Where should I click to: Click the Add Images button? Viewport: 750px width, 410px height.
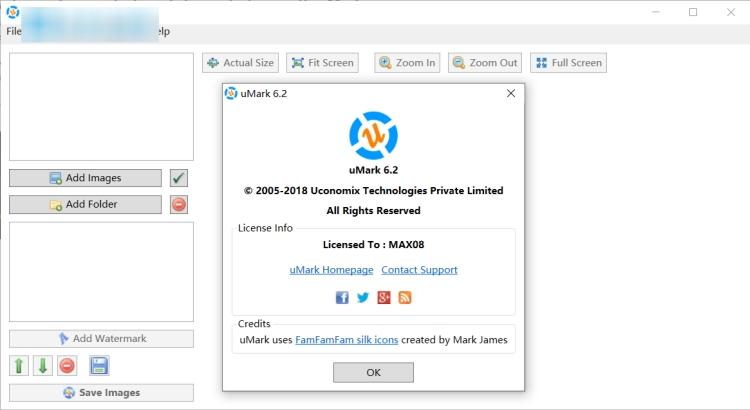[x=85, y=178]
